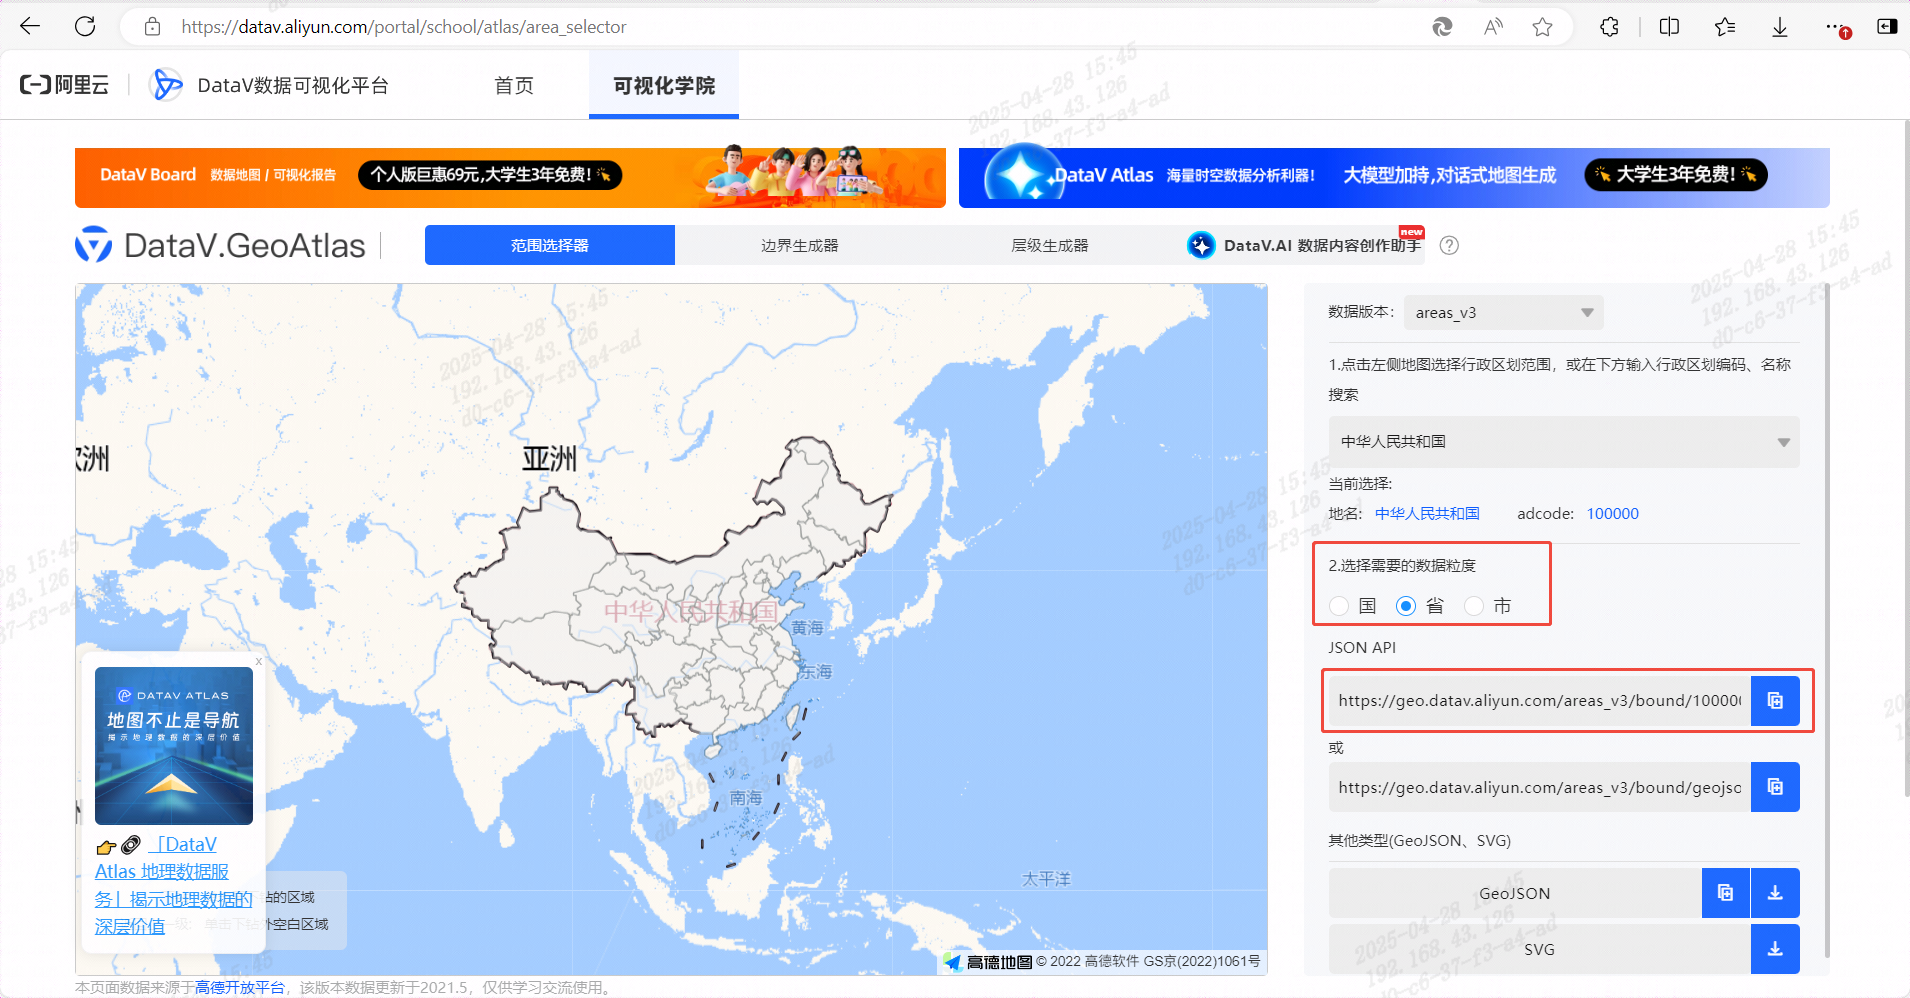Open the 高德开放平台 link
1910x998 pixels.
[239, 987]
